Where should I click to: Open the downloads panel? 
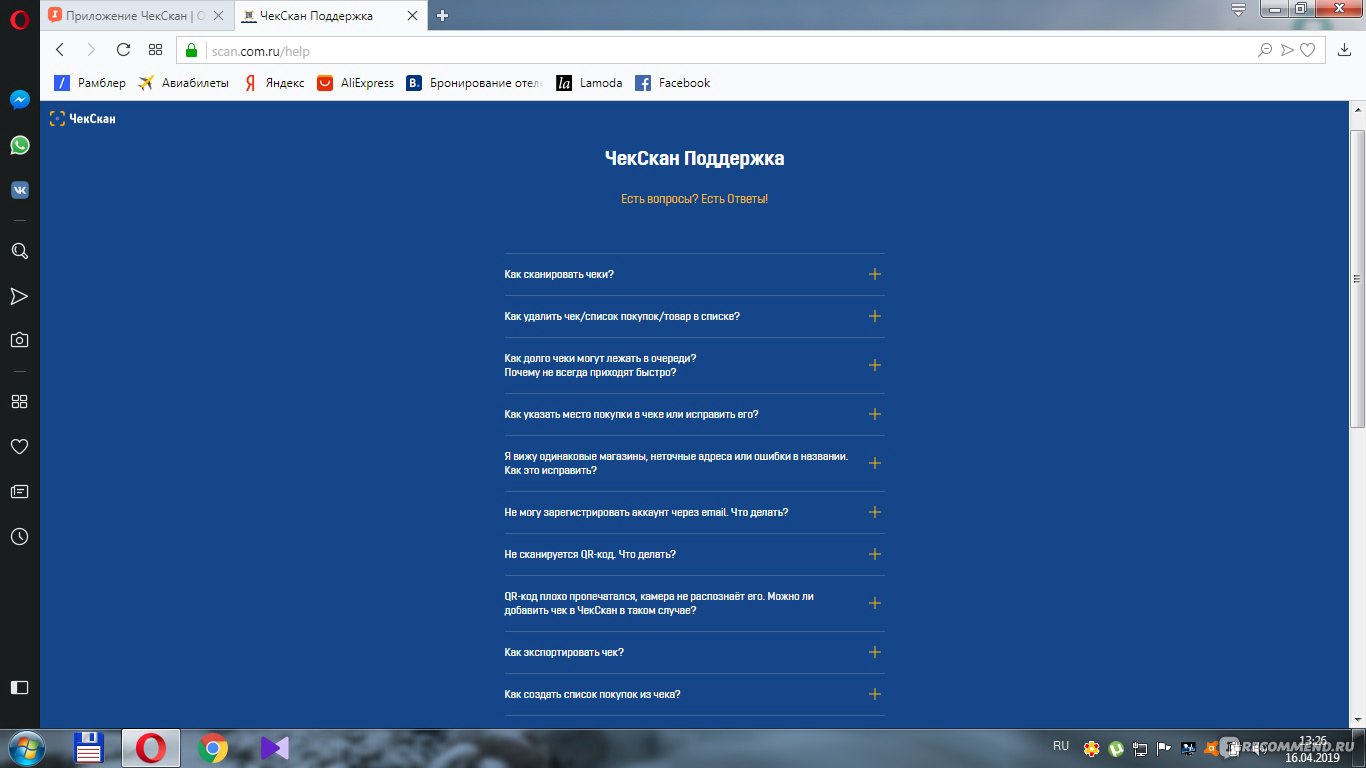(1345, 50)
